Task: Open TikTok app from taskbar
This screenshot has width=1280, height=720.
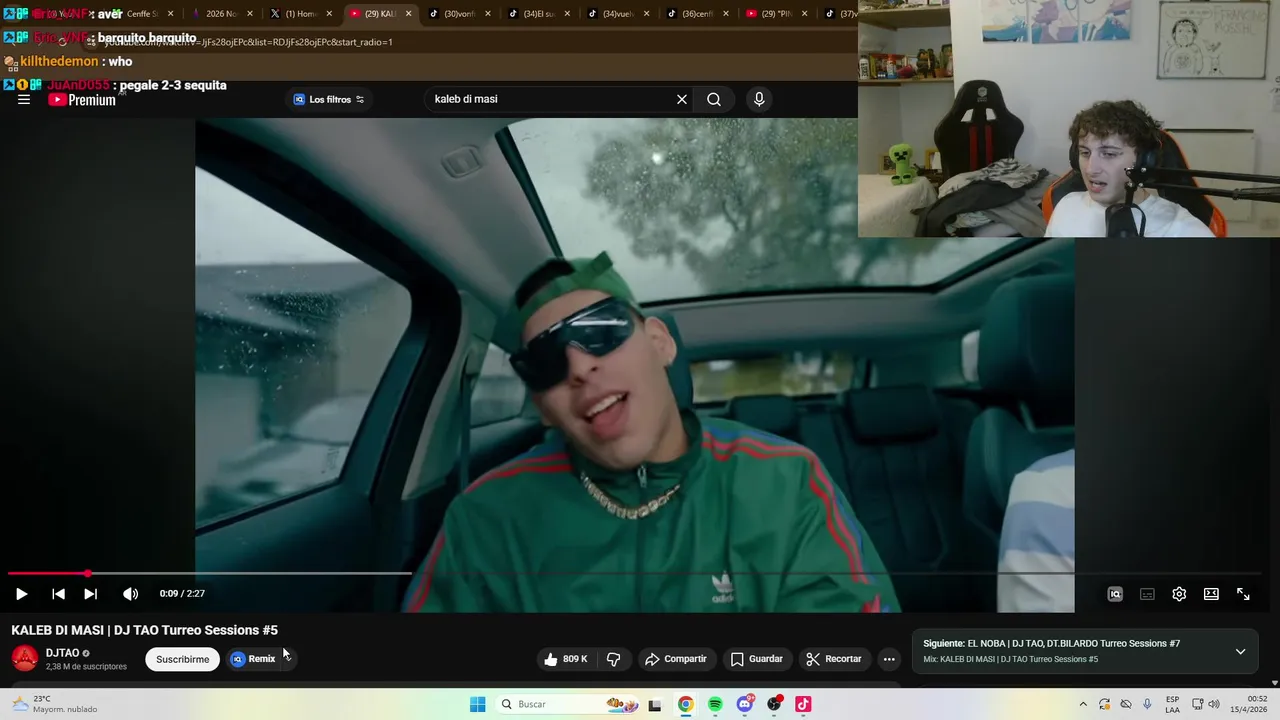Action: pos(803,704)
